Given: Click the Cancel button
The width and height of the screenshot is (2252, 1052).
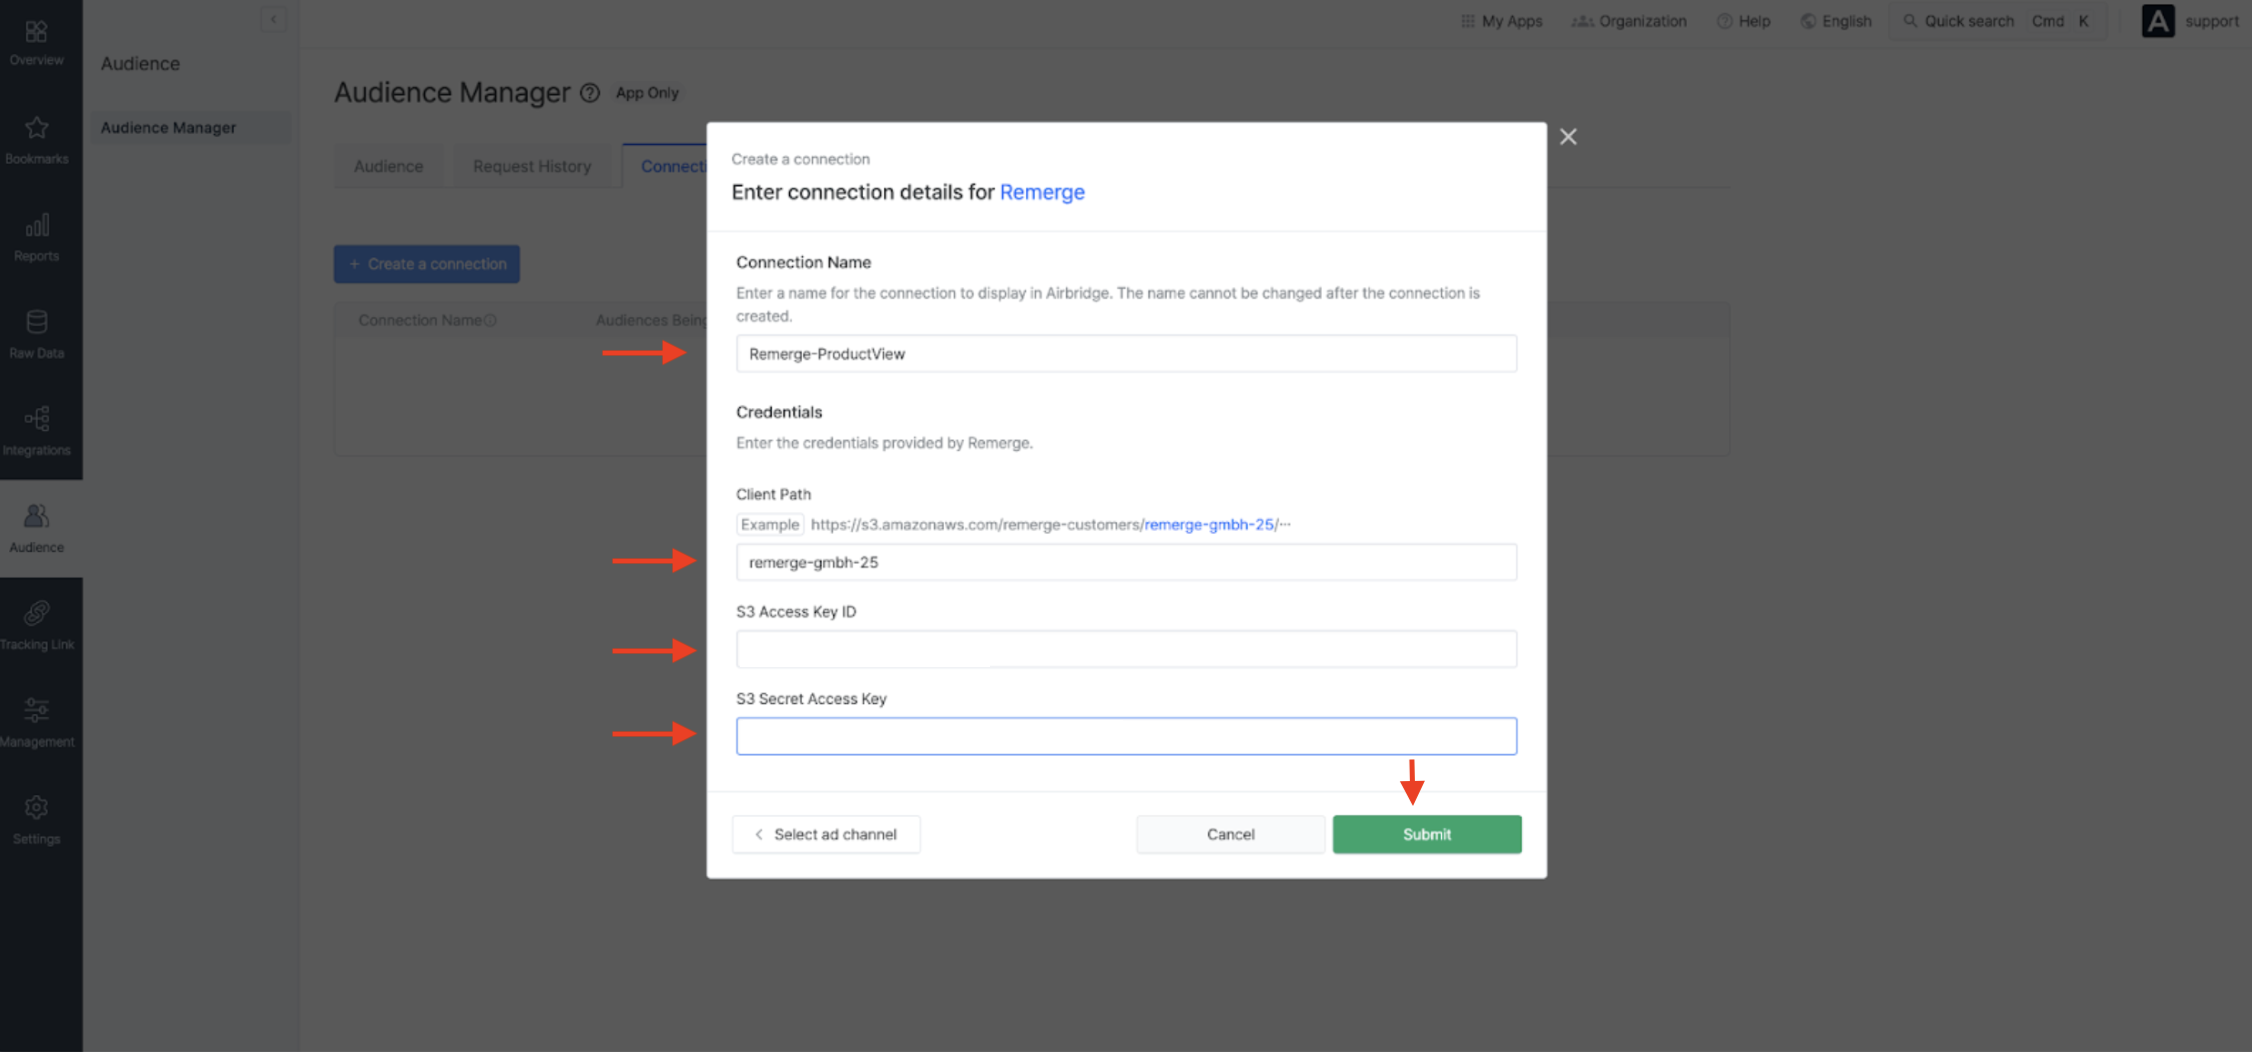Looking at the screenshot, I should tap(1230, 834).
